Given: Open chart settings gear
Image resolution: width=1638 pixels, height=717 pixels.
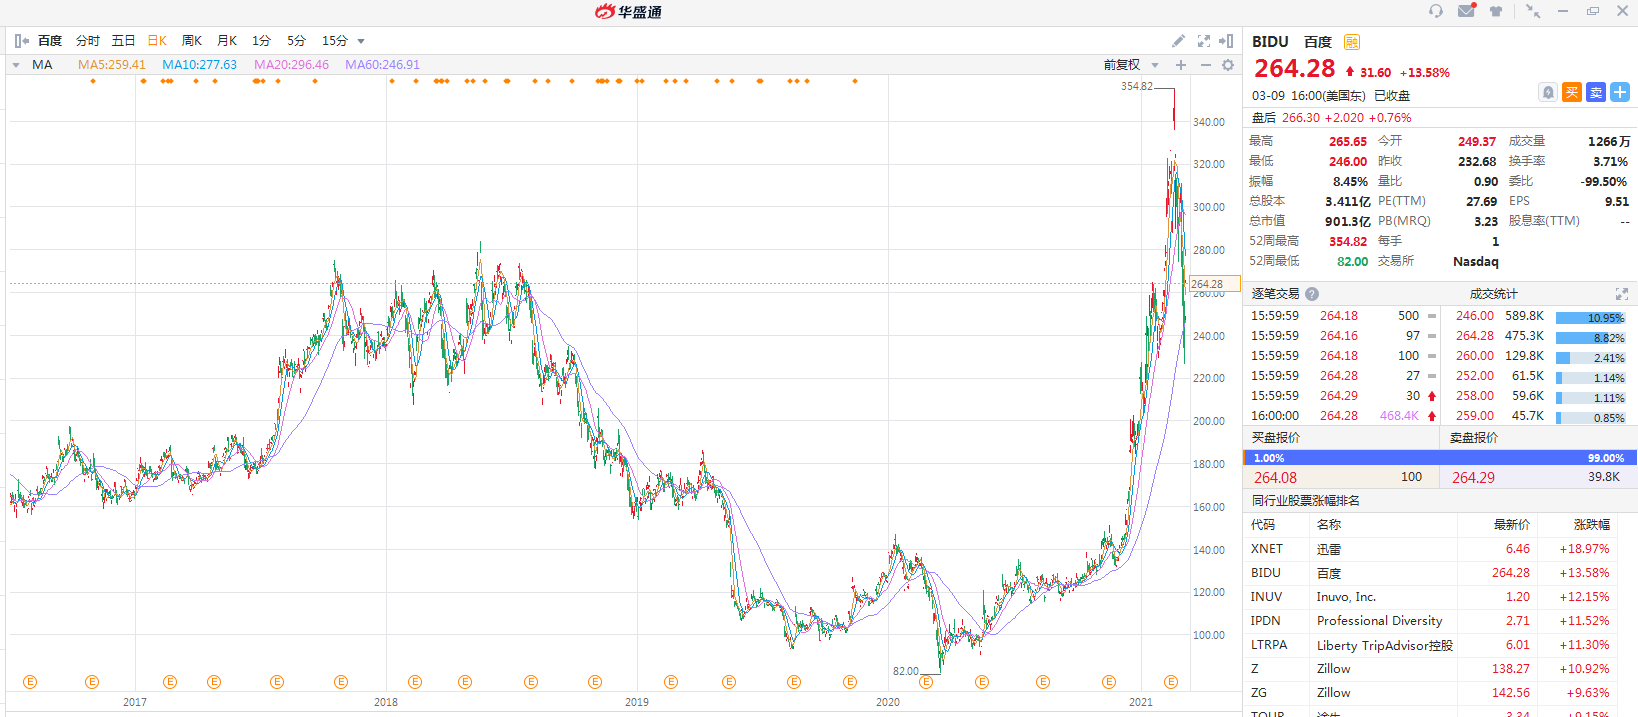Looking at the screenshot, I should (1228, 65).
